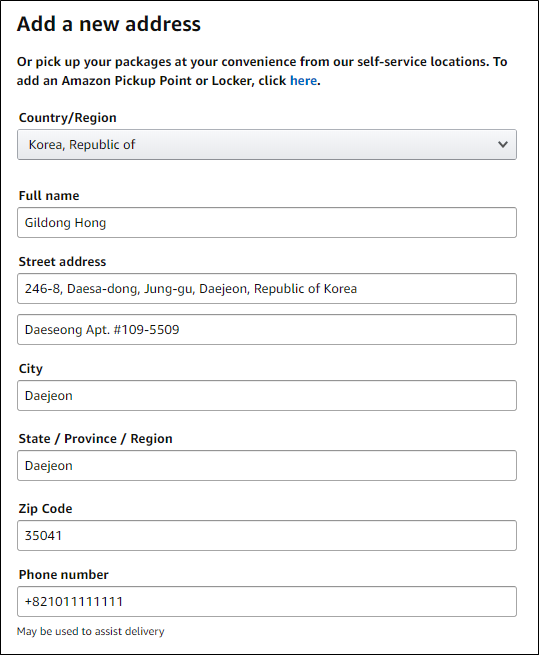Click the Full name label
This screenshot has height=655, width=539.
point(49,196)
